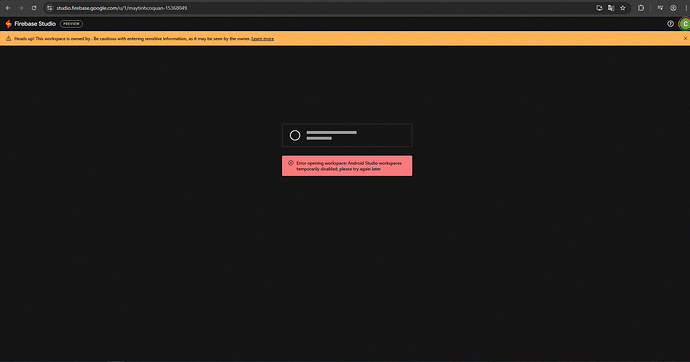690x362 pixels.
Task: Focus the studio.firebase.google.com address bar URL
Action: click(122, 8)
